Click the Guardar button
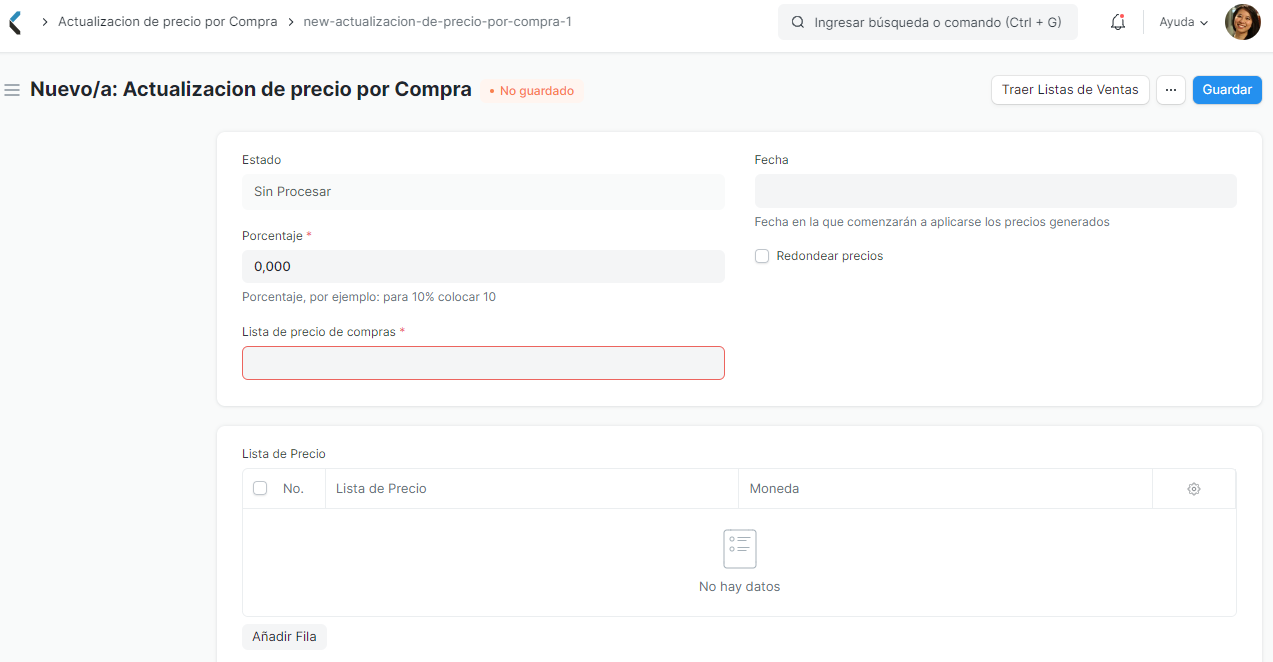The height and width of the screenshot is (662, 1273). click(x=1226, y=89)
